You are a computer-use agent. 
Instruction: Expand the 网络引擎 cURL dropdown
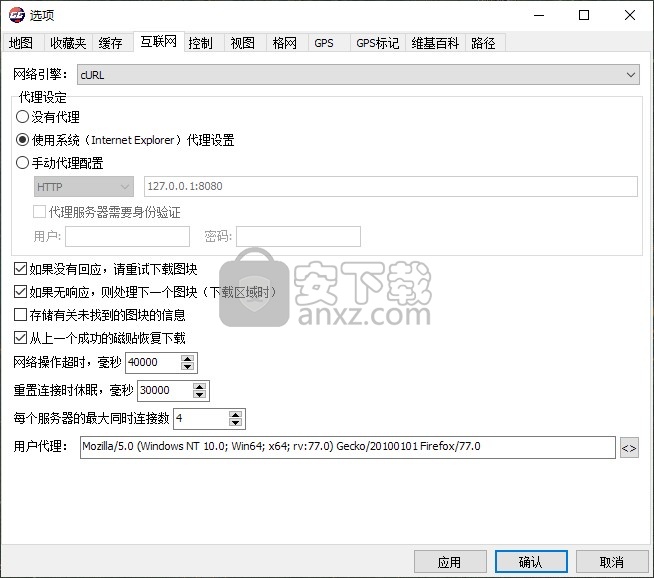pos(358,75)
